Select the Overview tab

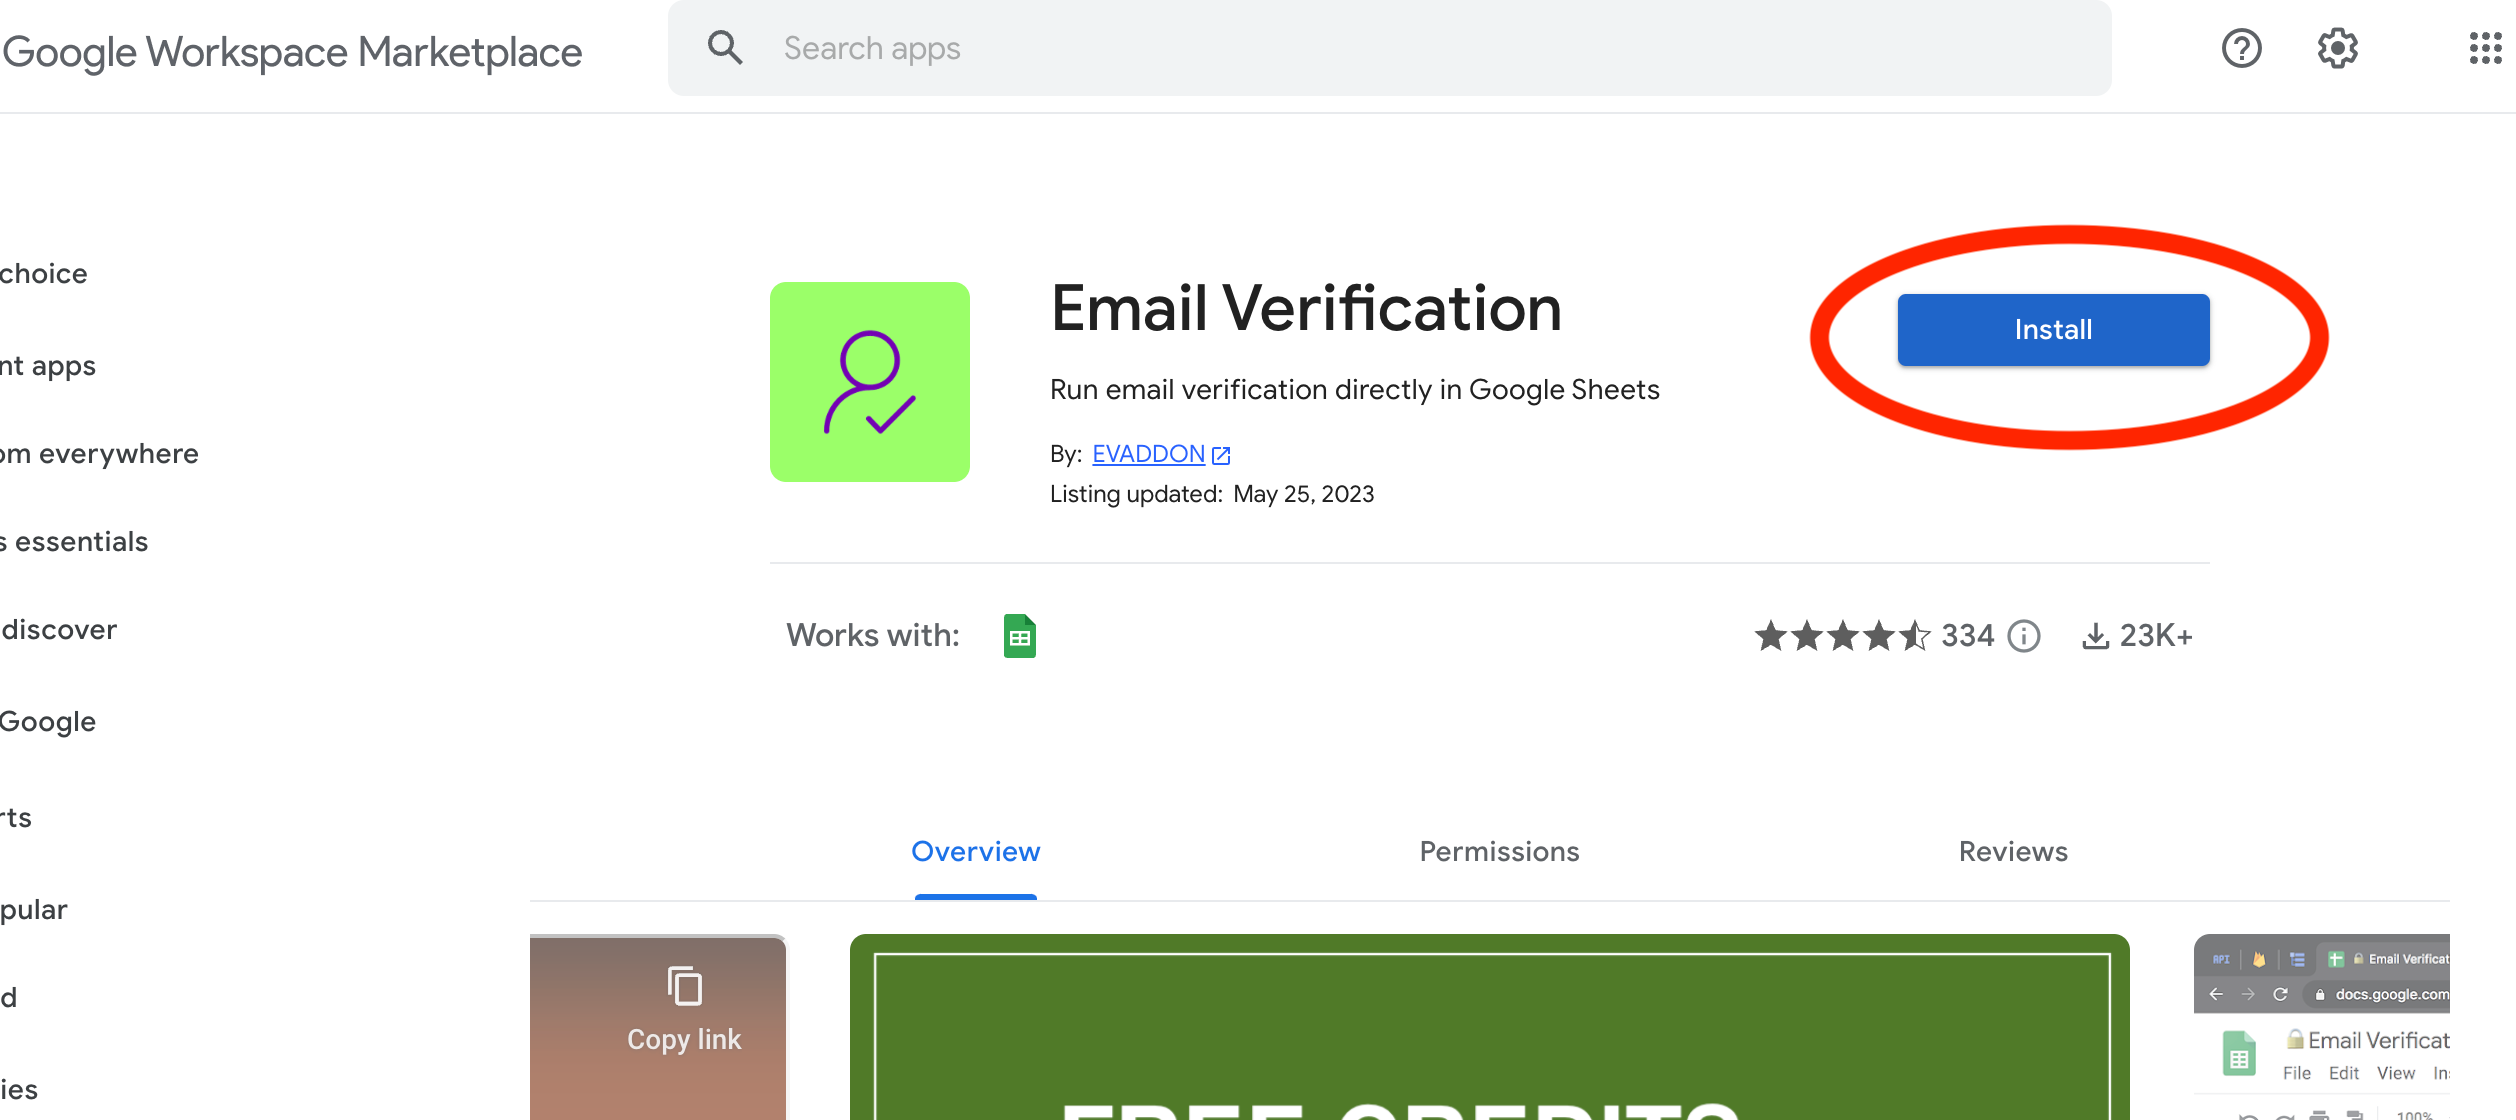[975, 851]
